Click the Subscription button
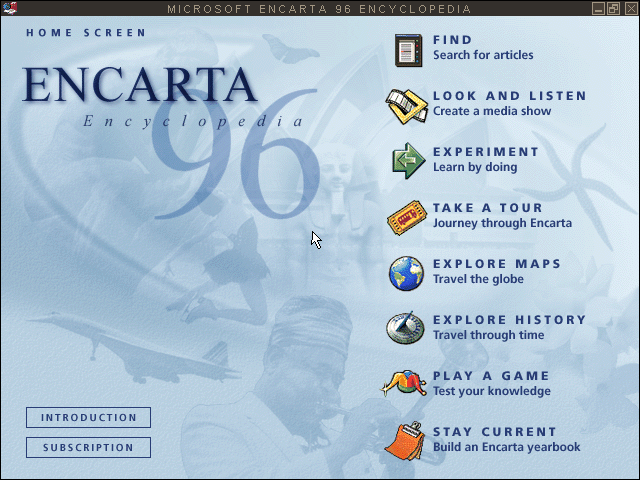The height and width of the screenshot is (480, 640). [x=89, y=448]
